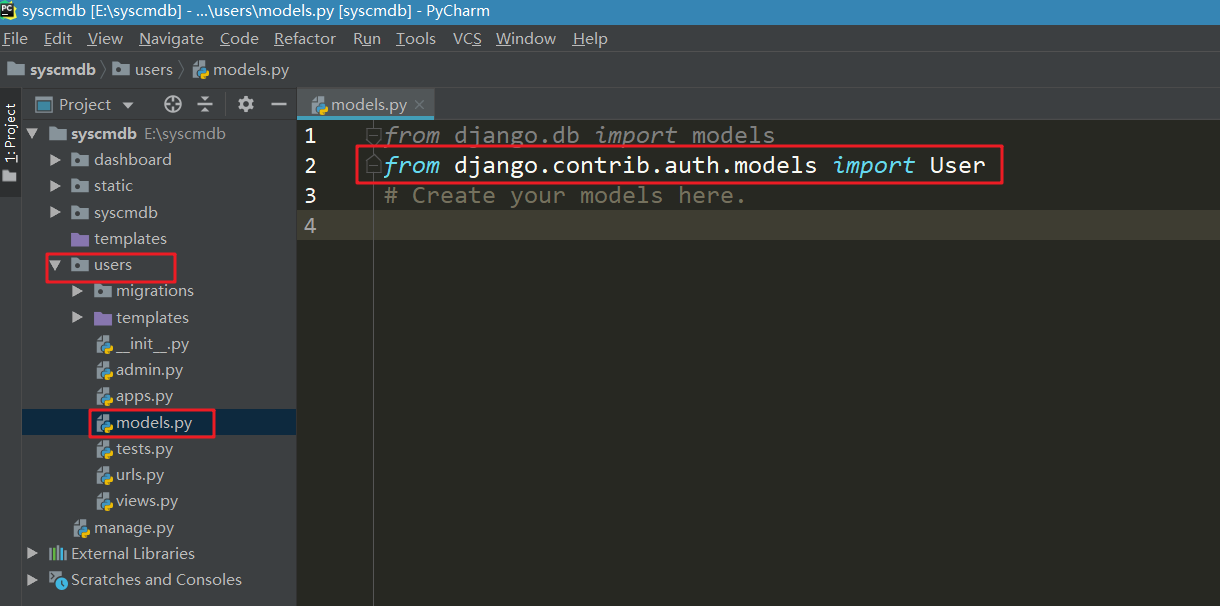
Task: Open the Window menu
Action: [x=526, y=39]
